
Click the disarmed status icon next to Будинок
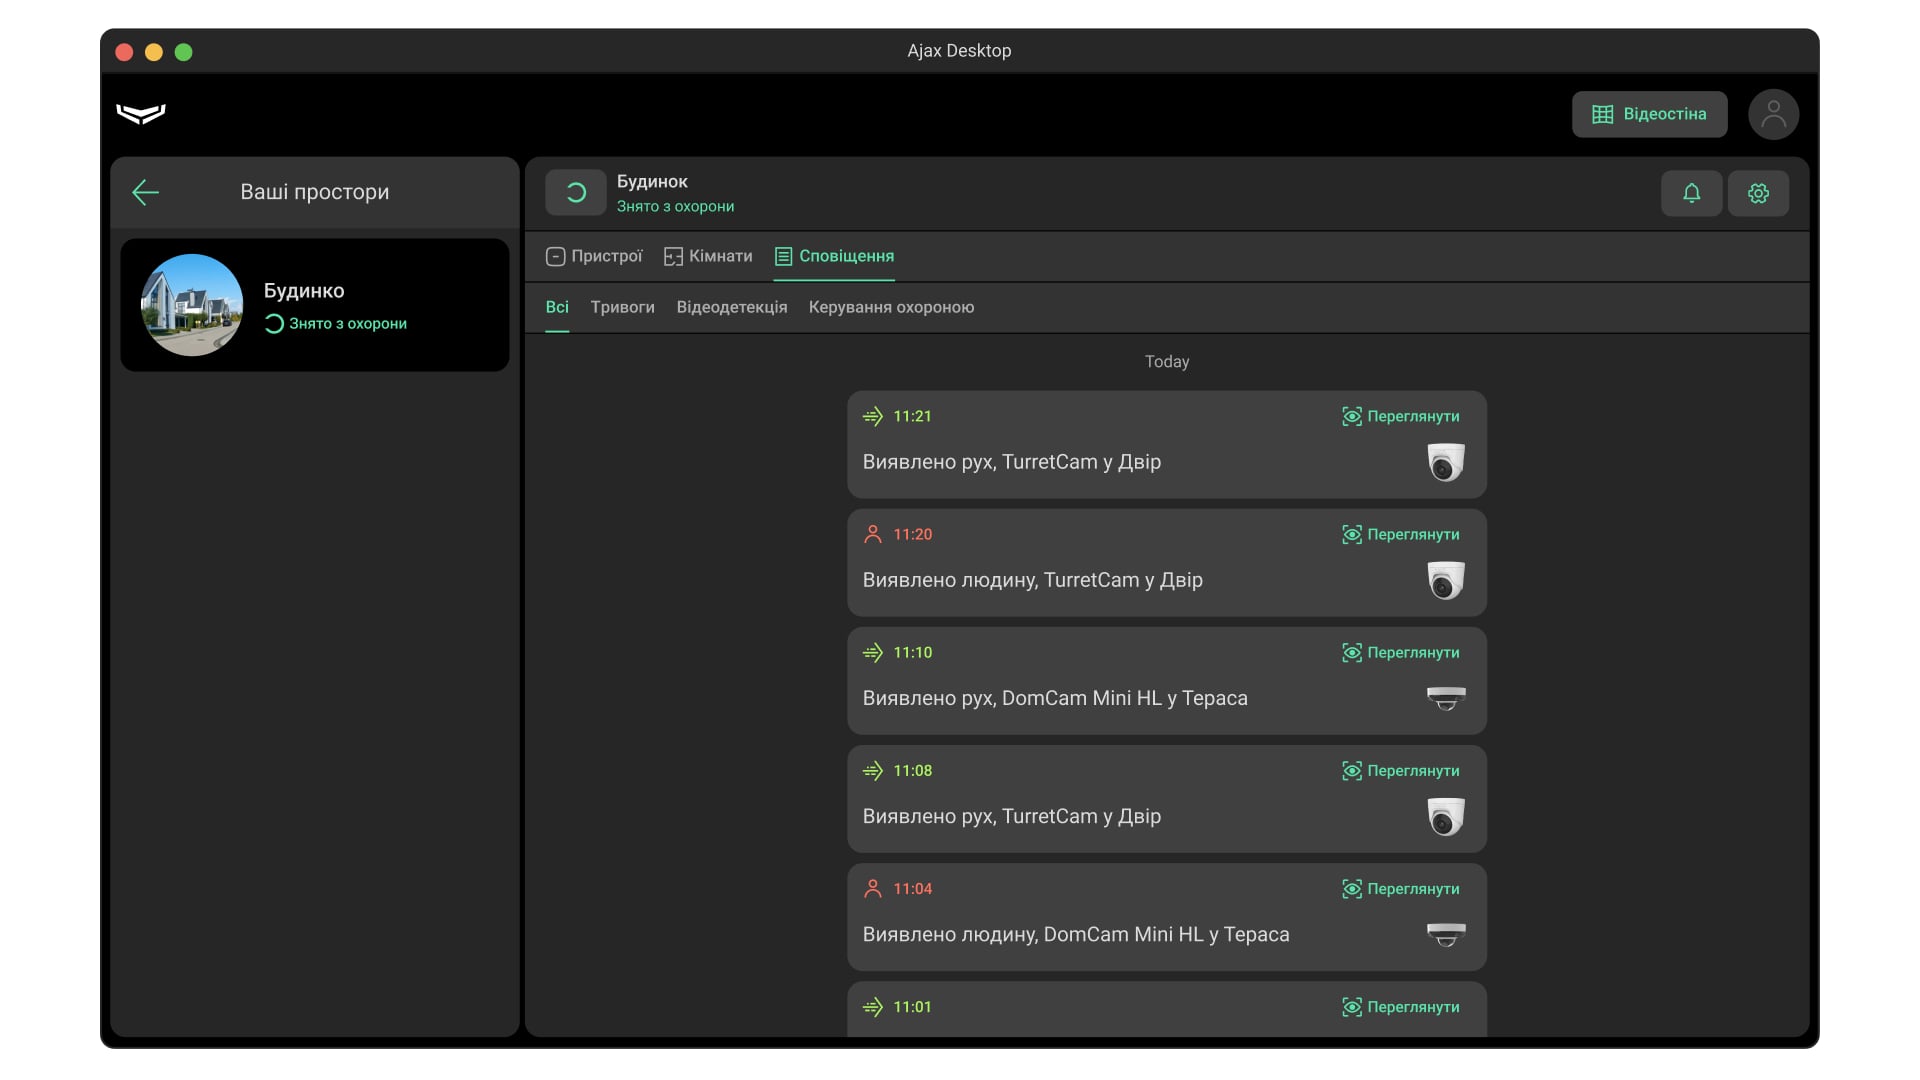click(576, 192)
